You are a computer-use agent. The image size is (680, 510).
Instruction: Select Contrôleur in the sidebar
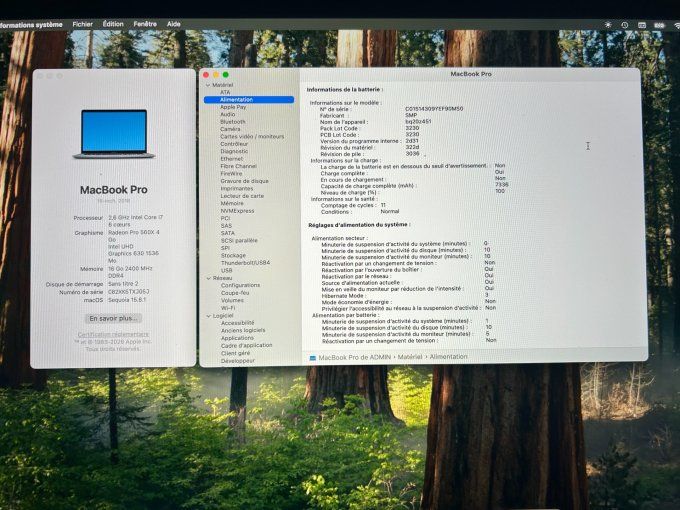(234, 144)
